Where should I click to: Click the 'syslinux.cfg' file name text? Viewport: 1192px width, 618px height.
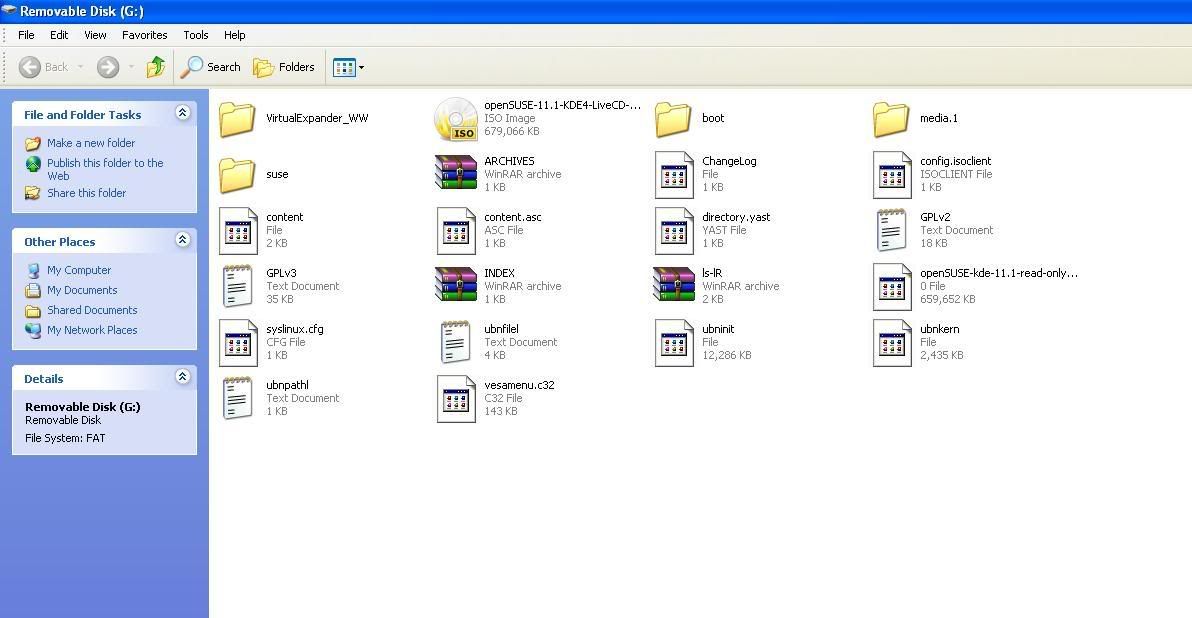click(295, 329)
